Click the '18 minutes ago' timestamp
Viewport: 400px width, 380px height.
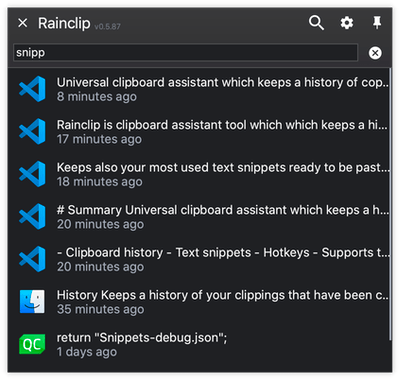point(99,182)
